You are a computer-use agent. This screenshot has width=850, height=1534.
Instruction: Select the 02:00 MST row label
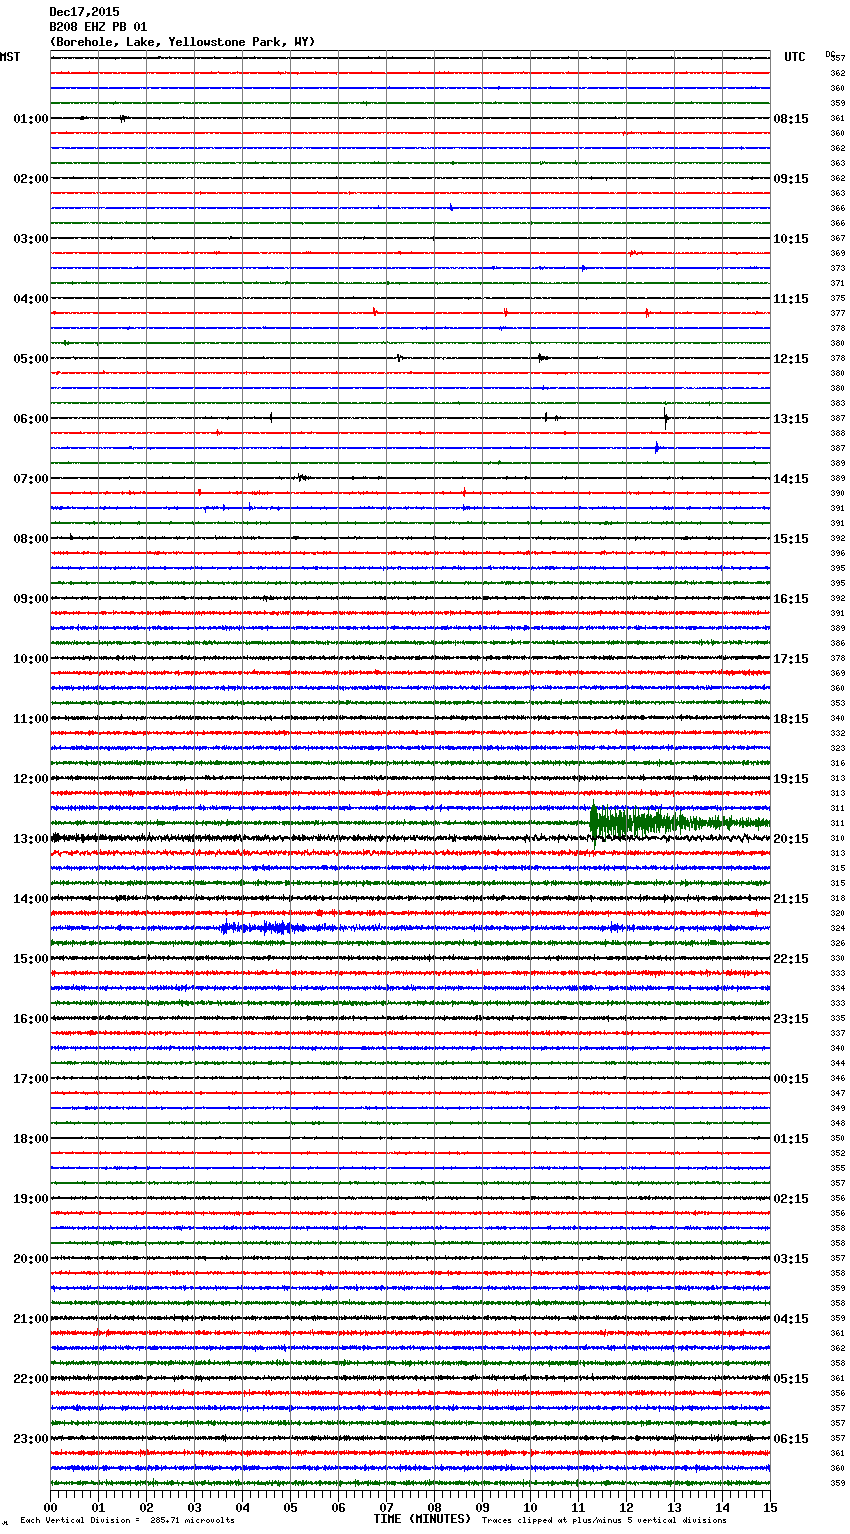pos(31,179)
